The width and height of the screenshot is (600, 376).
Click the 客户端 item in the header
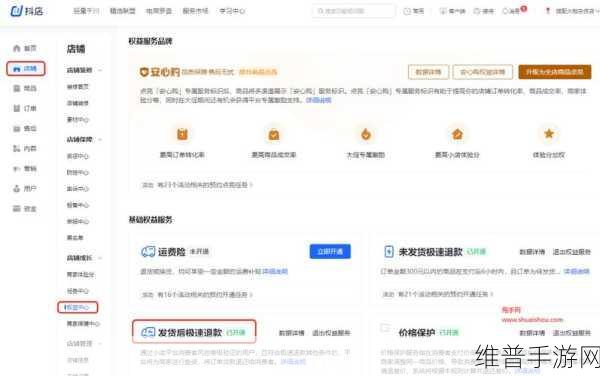point(452,11)
